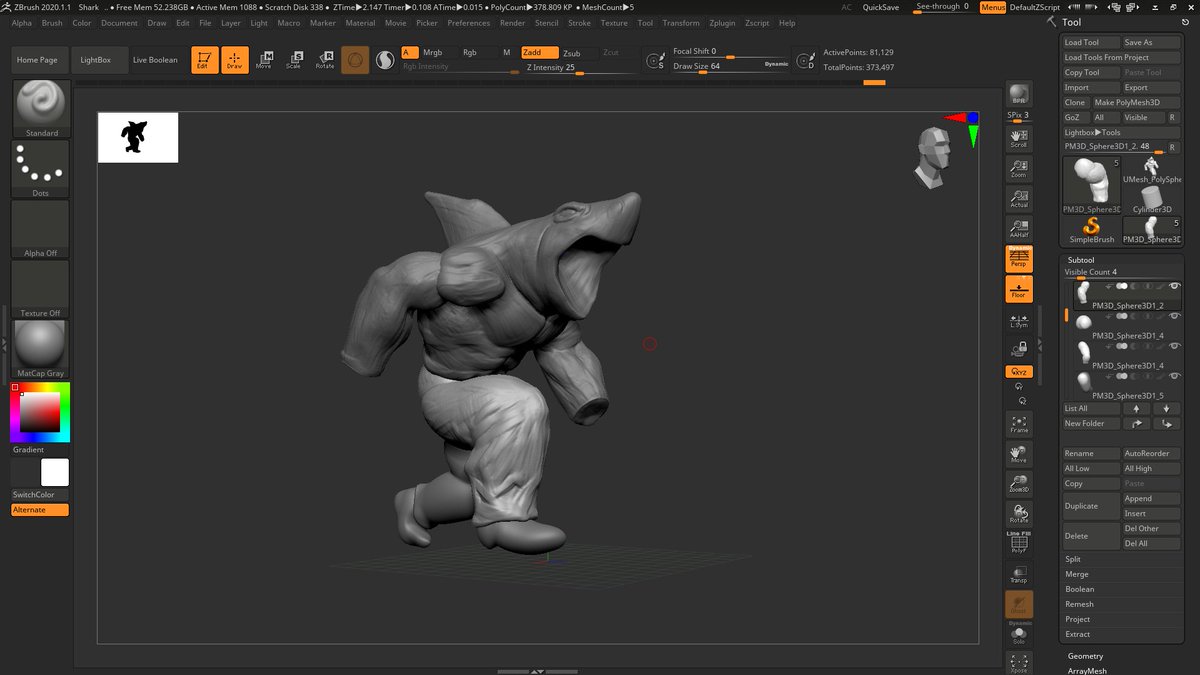Screen dimensions: 1200x675
Task: Click the Make PolyMesh3D button
Action: [x=1136, y=102]
